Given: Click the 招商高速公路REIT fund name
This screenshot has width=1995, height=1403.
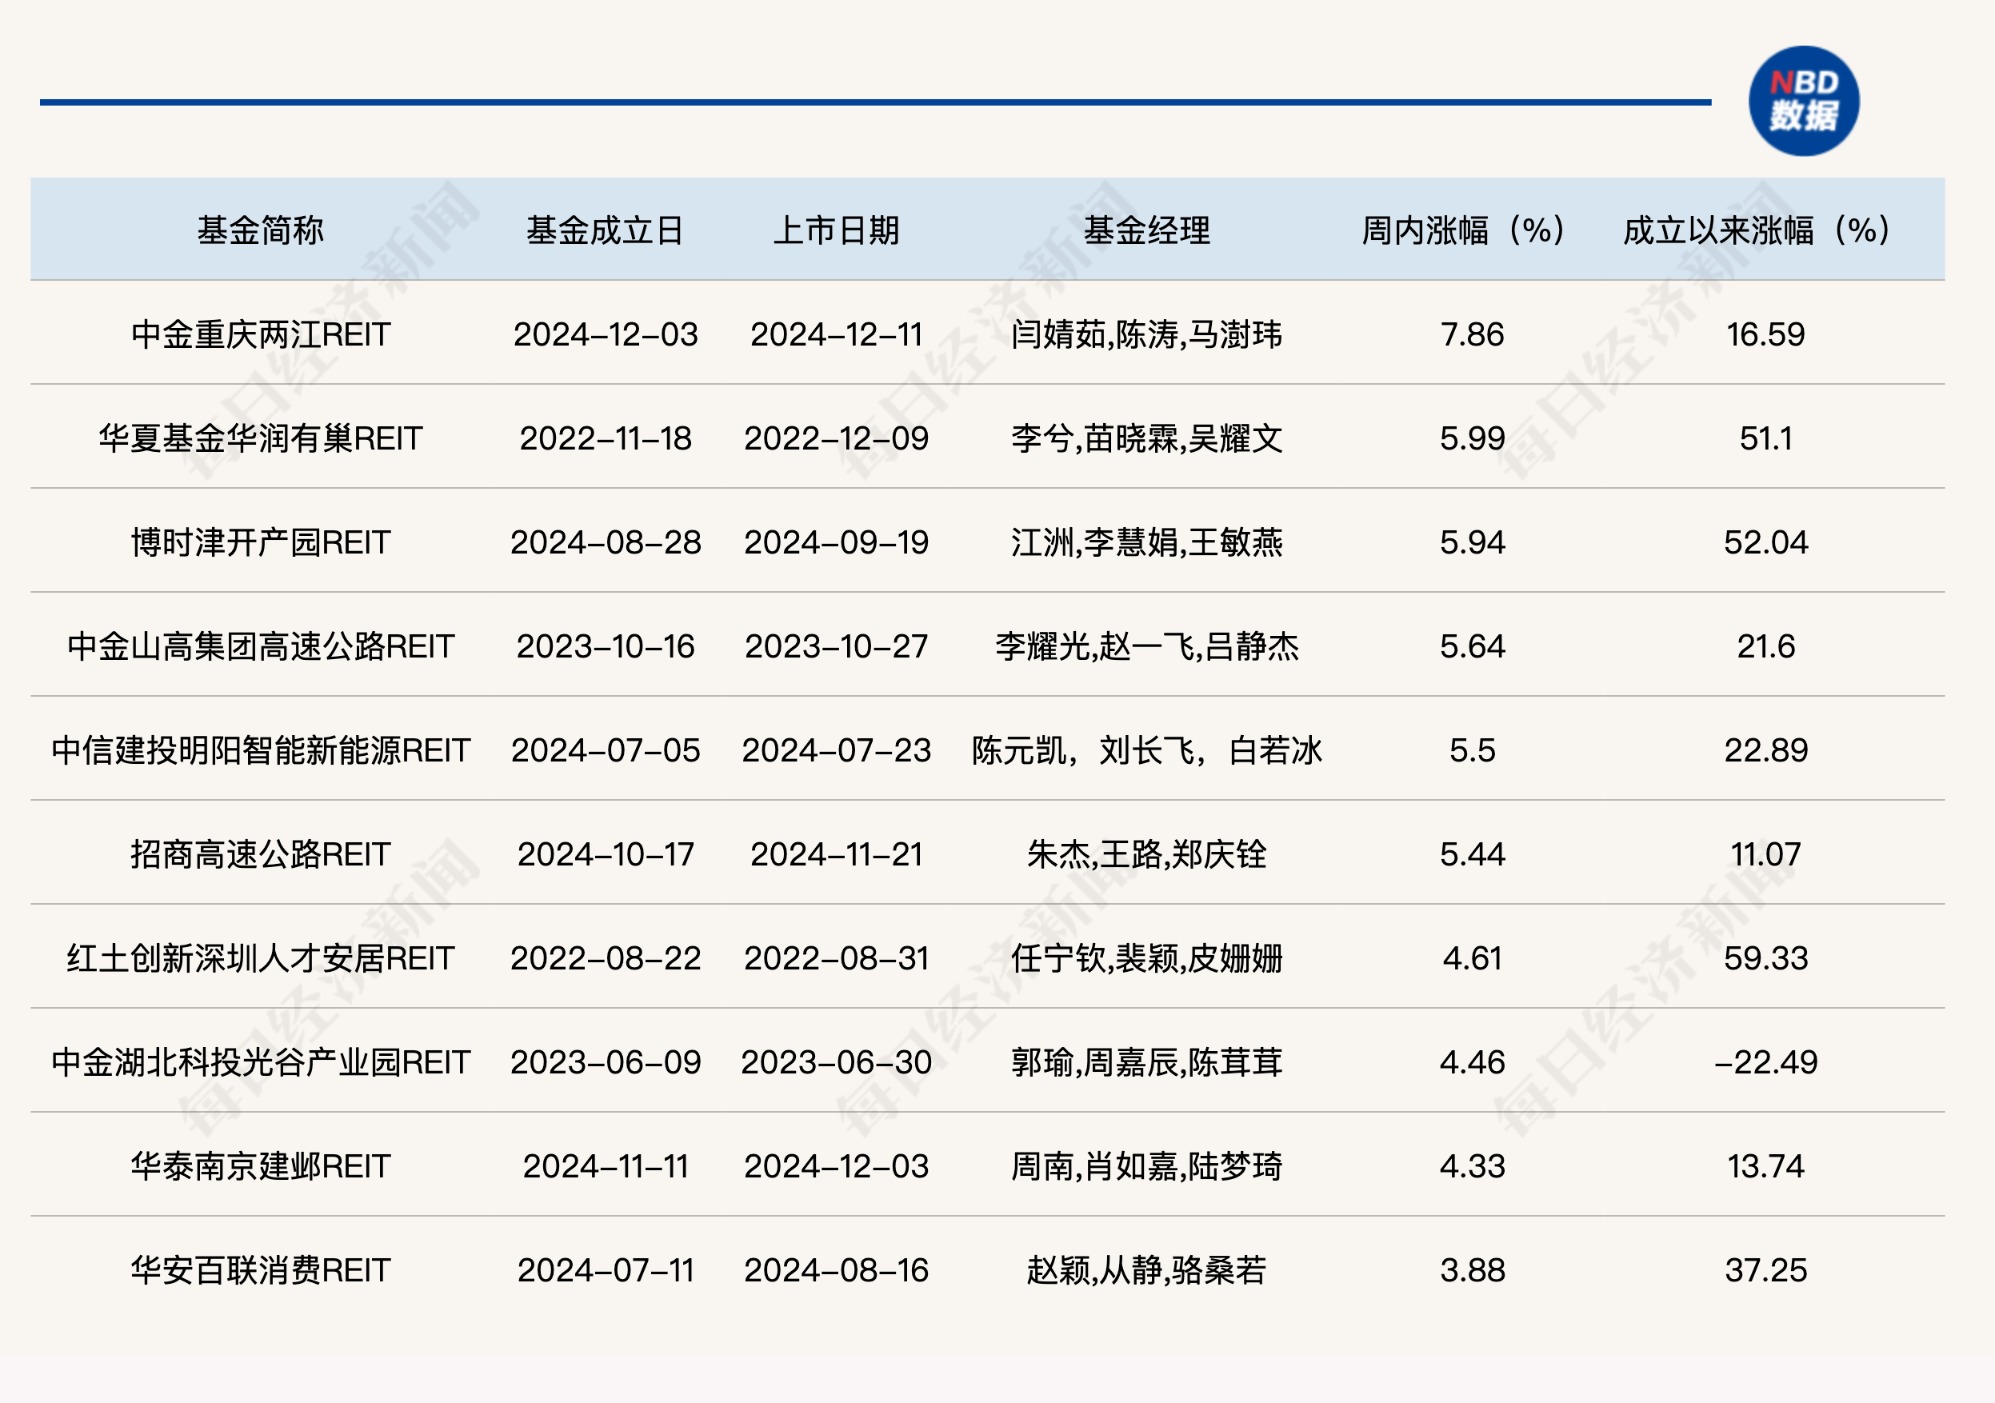Looking at the screenshot, I should coord(260,855).
